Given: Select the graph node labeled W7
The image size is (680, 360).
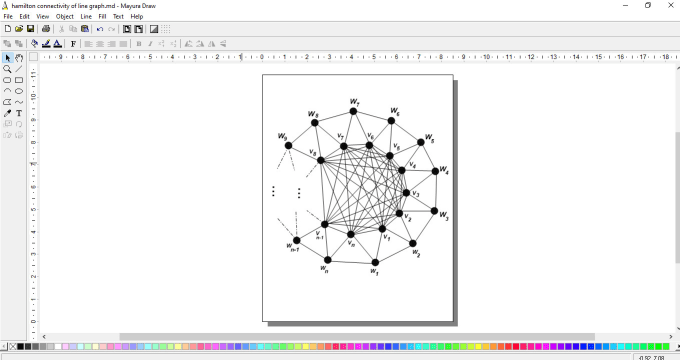Looking at the screenshot, I should coord(353,111).
